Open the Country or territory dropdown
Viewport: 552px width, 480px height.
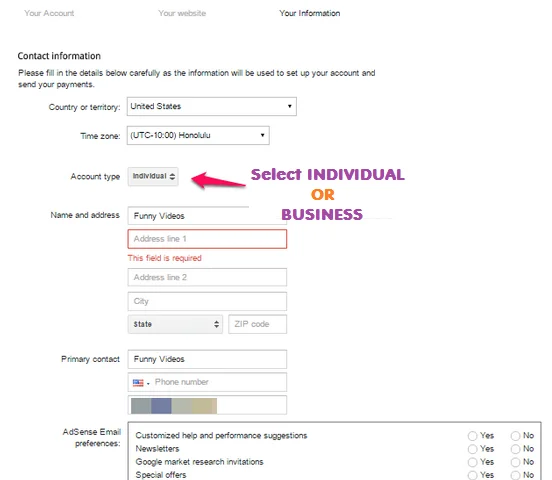[212, 106]
